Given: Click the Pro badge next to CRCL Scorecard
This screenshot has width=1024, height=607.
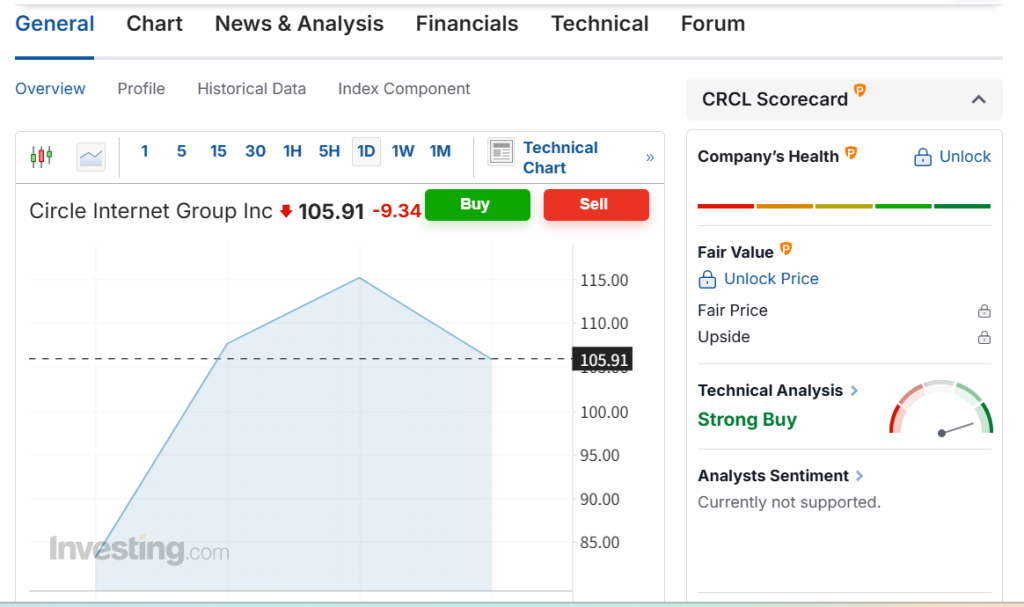Looking at the screenshot, I should click(x=860, y=90).
